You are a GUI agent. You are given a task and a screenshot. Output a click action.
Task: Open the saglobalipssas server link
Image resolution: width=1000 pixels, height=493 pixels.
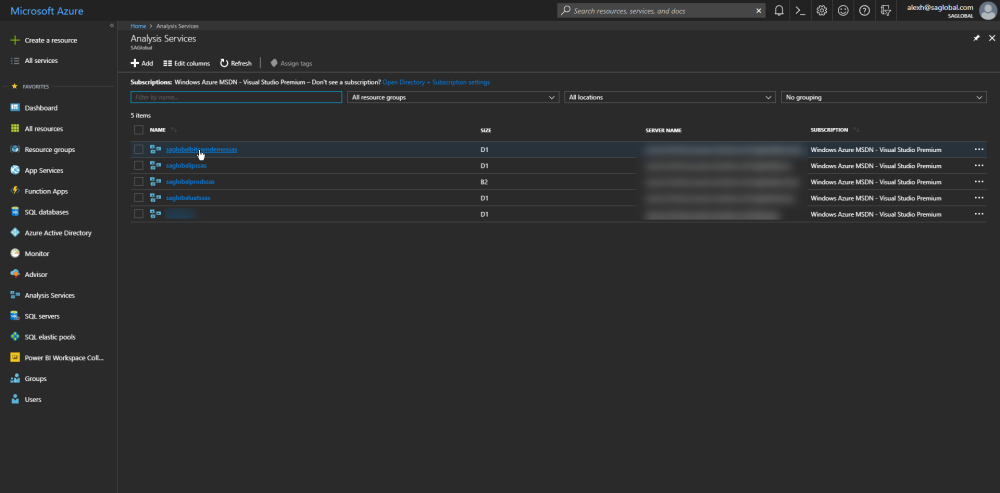pyautogui.click(x=186, y=166)
